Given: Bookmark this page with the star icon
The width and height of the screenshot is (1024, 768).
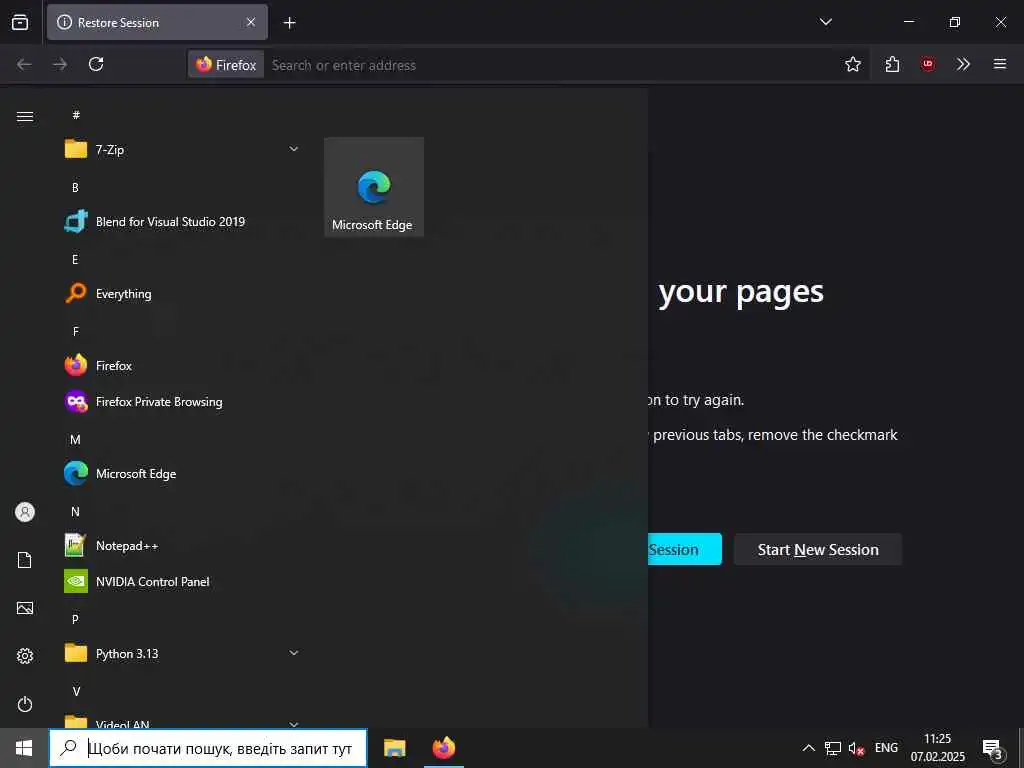Looking at the screenshot, I should click(x=852, y=64).
